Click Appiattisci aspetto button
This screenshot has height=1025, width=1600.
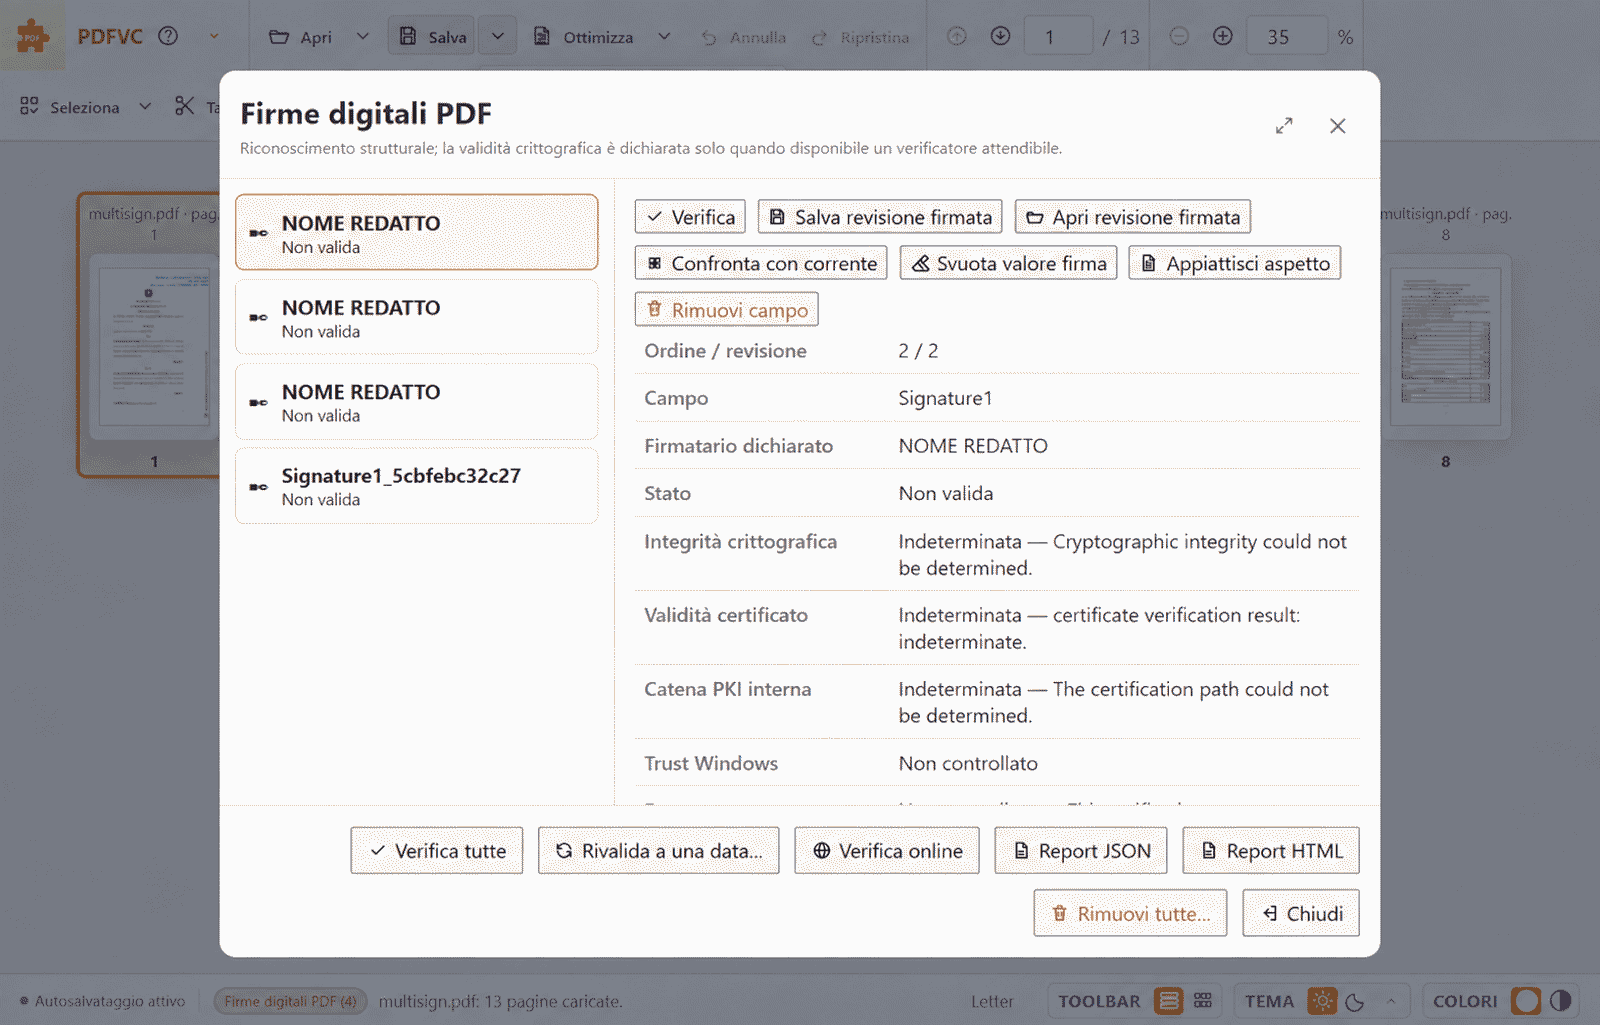[1235, 263]
